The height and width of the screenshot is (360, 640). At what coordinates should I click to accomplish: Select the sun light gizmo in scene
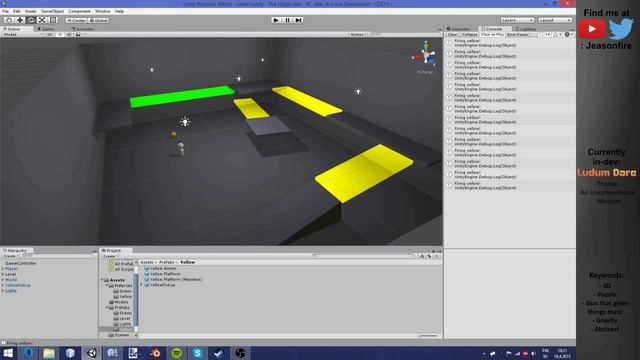click(x=185, y=121)
